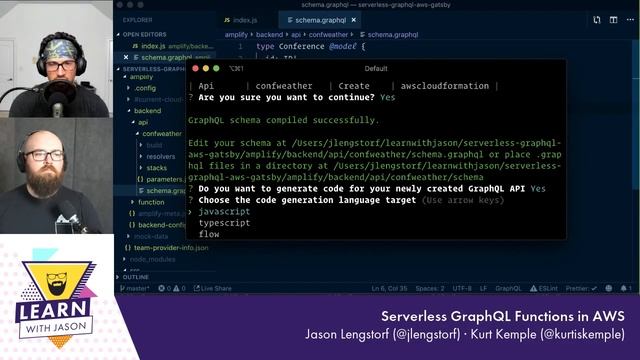The height and width of the screenshot is (360, 640).
Task: Collapse the amplify folder
Action: pos(141,77)
